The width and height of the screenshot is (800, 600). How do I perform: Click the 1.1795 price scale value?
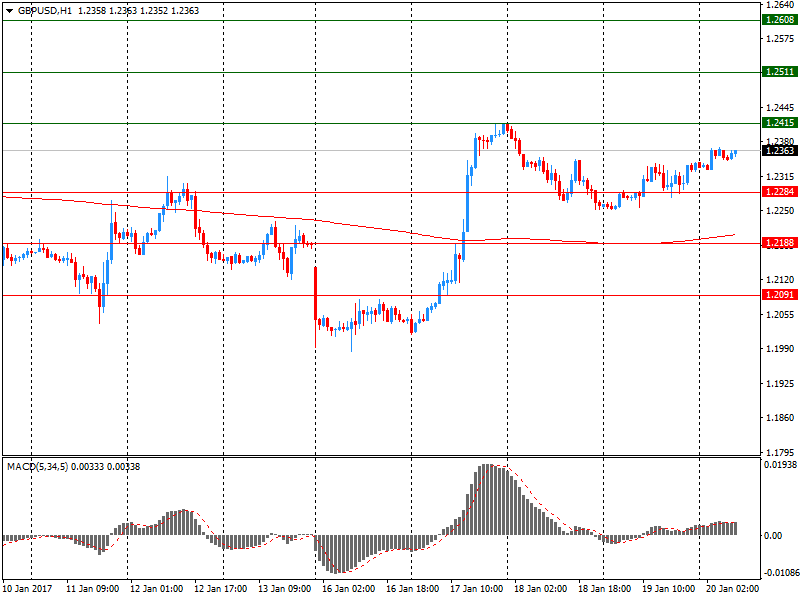(x=780, y=452)
